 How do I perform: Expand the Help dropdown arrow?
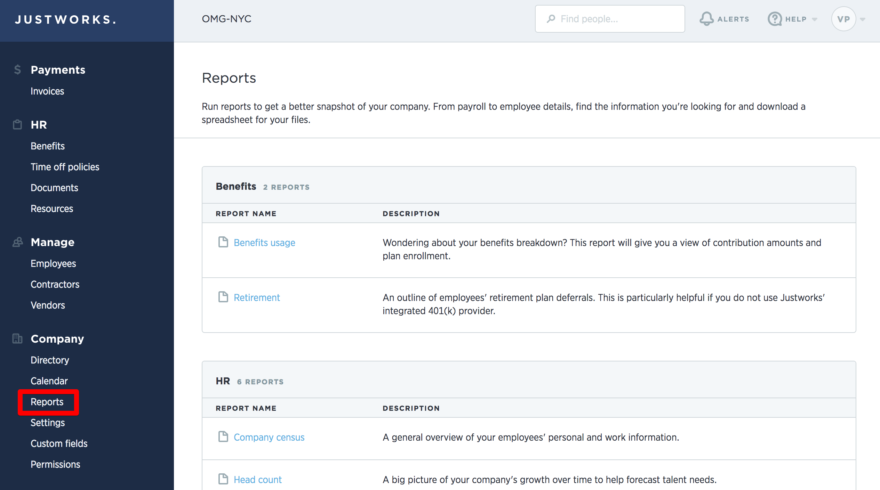(814, 20)
